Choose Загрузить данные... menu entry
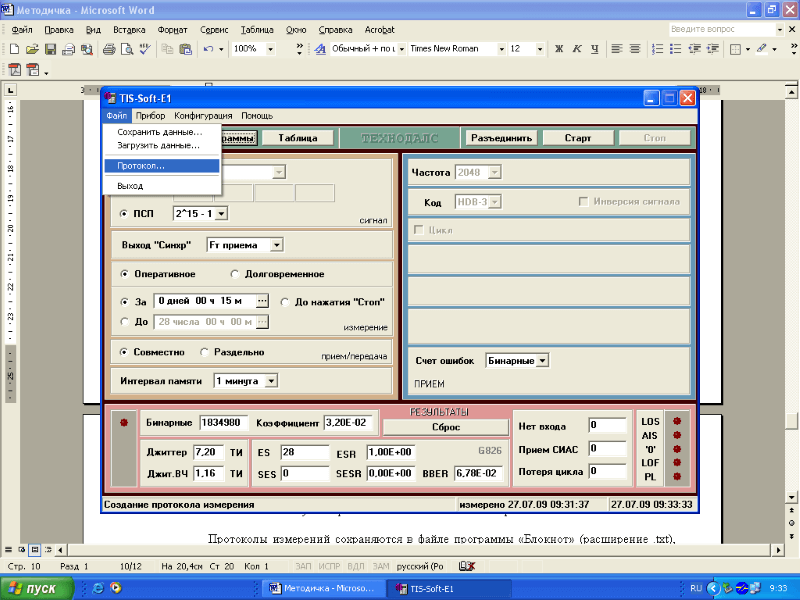The height and width of the screenshot is (600, 800). (162, 145)
